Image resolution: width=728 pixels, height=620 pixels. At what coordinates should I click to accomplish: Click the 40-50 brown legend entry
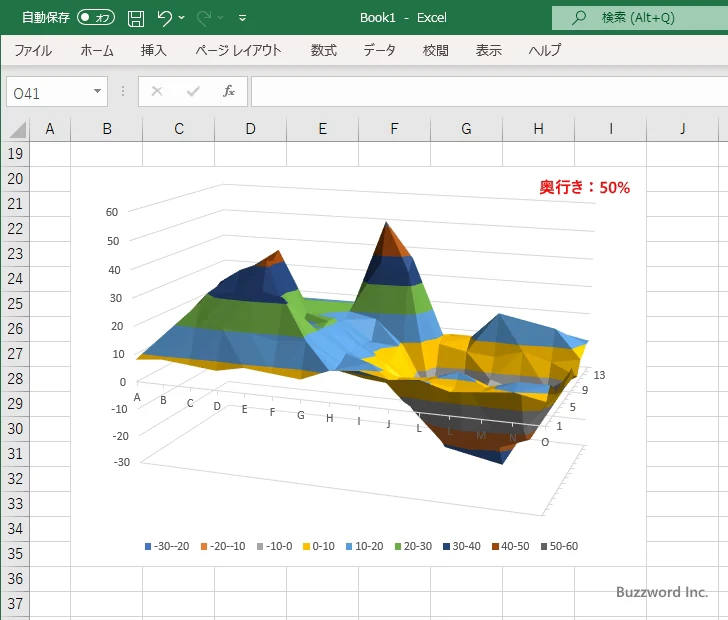[x=511, y=546]
